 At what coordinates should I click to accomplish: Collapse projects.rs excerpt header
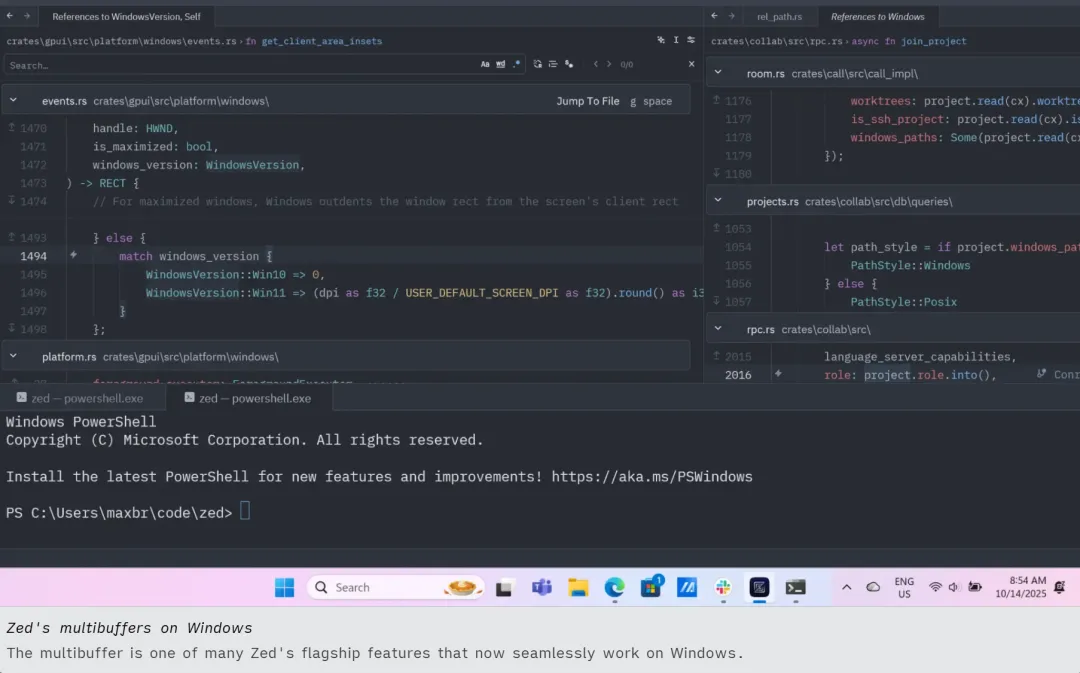click(718, 200)
